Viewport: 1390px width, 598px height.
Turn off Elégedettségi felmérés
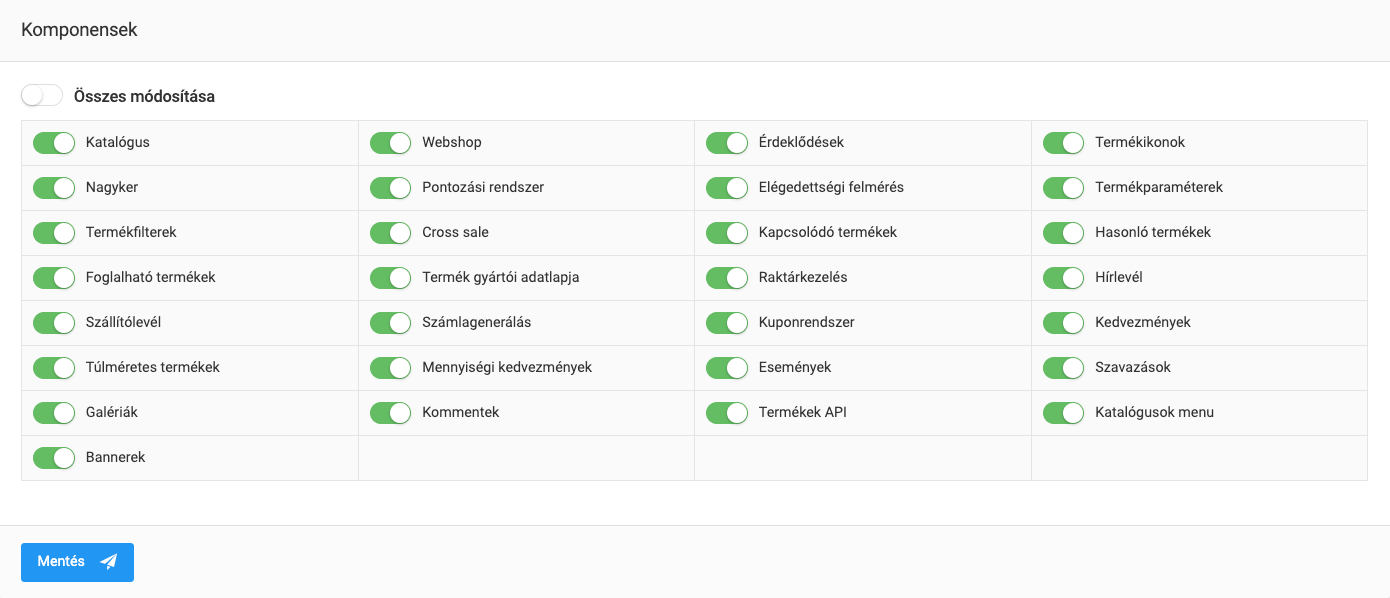click(727, 188)
